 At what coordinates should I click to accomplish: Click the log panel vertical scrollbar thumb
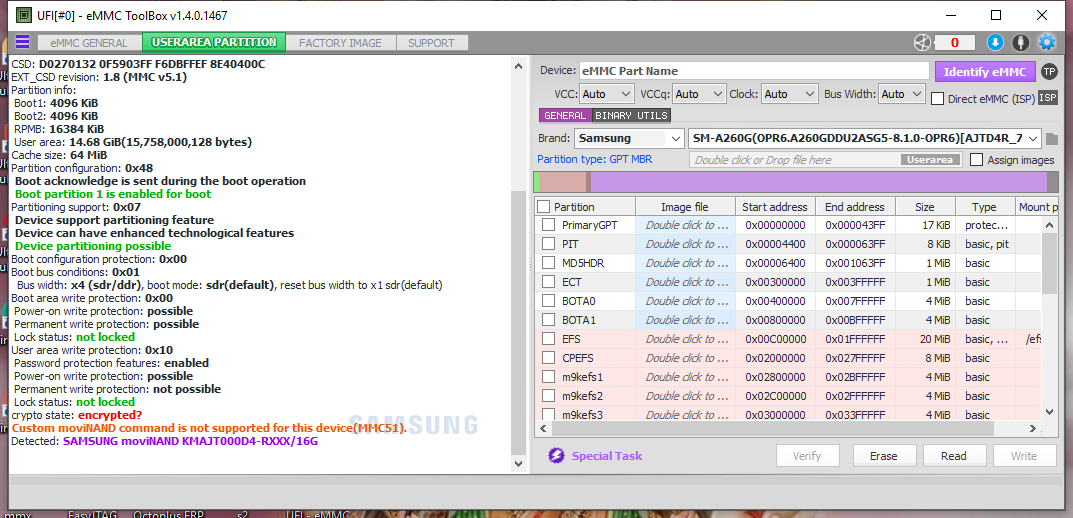click(x=519, y=322)
